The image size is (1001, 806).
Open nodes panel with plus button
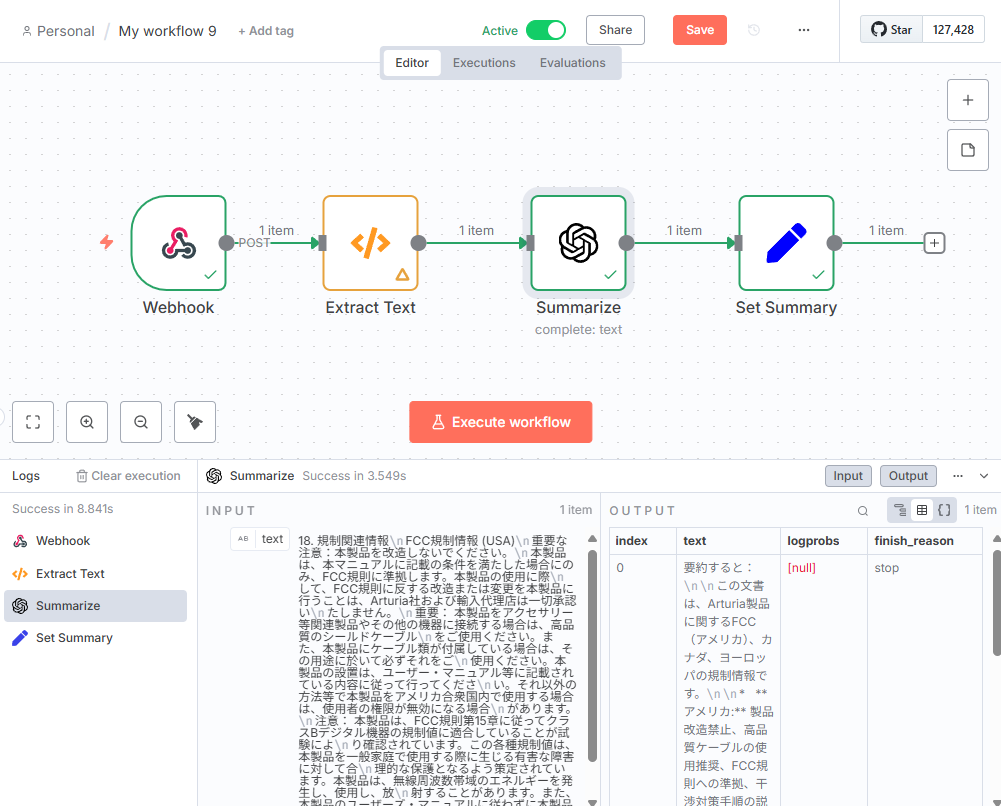click(968, 100)
